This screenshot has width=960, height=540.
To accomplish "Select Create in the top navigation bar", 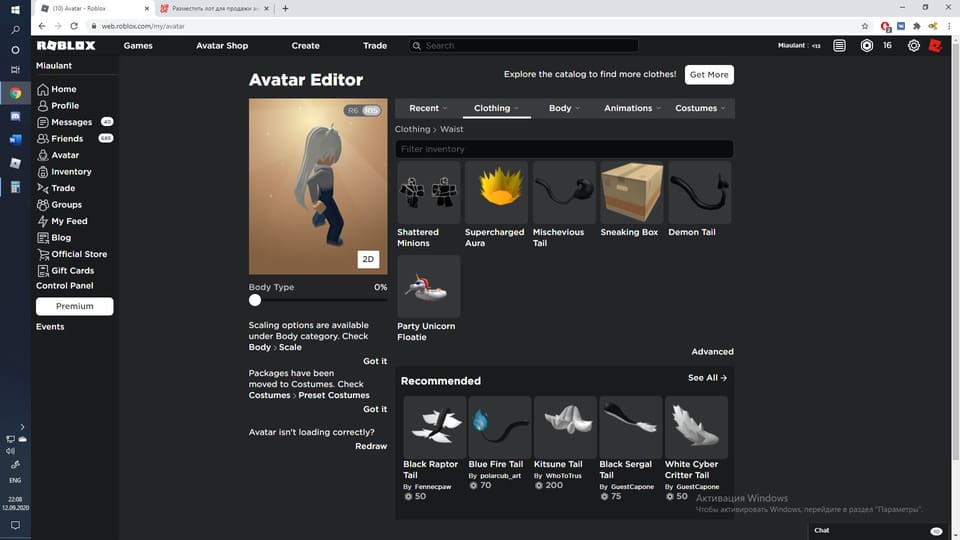I will [305, 45].
